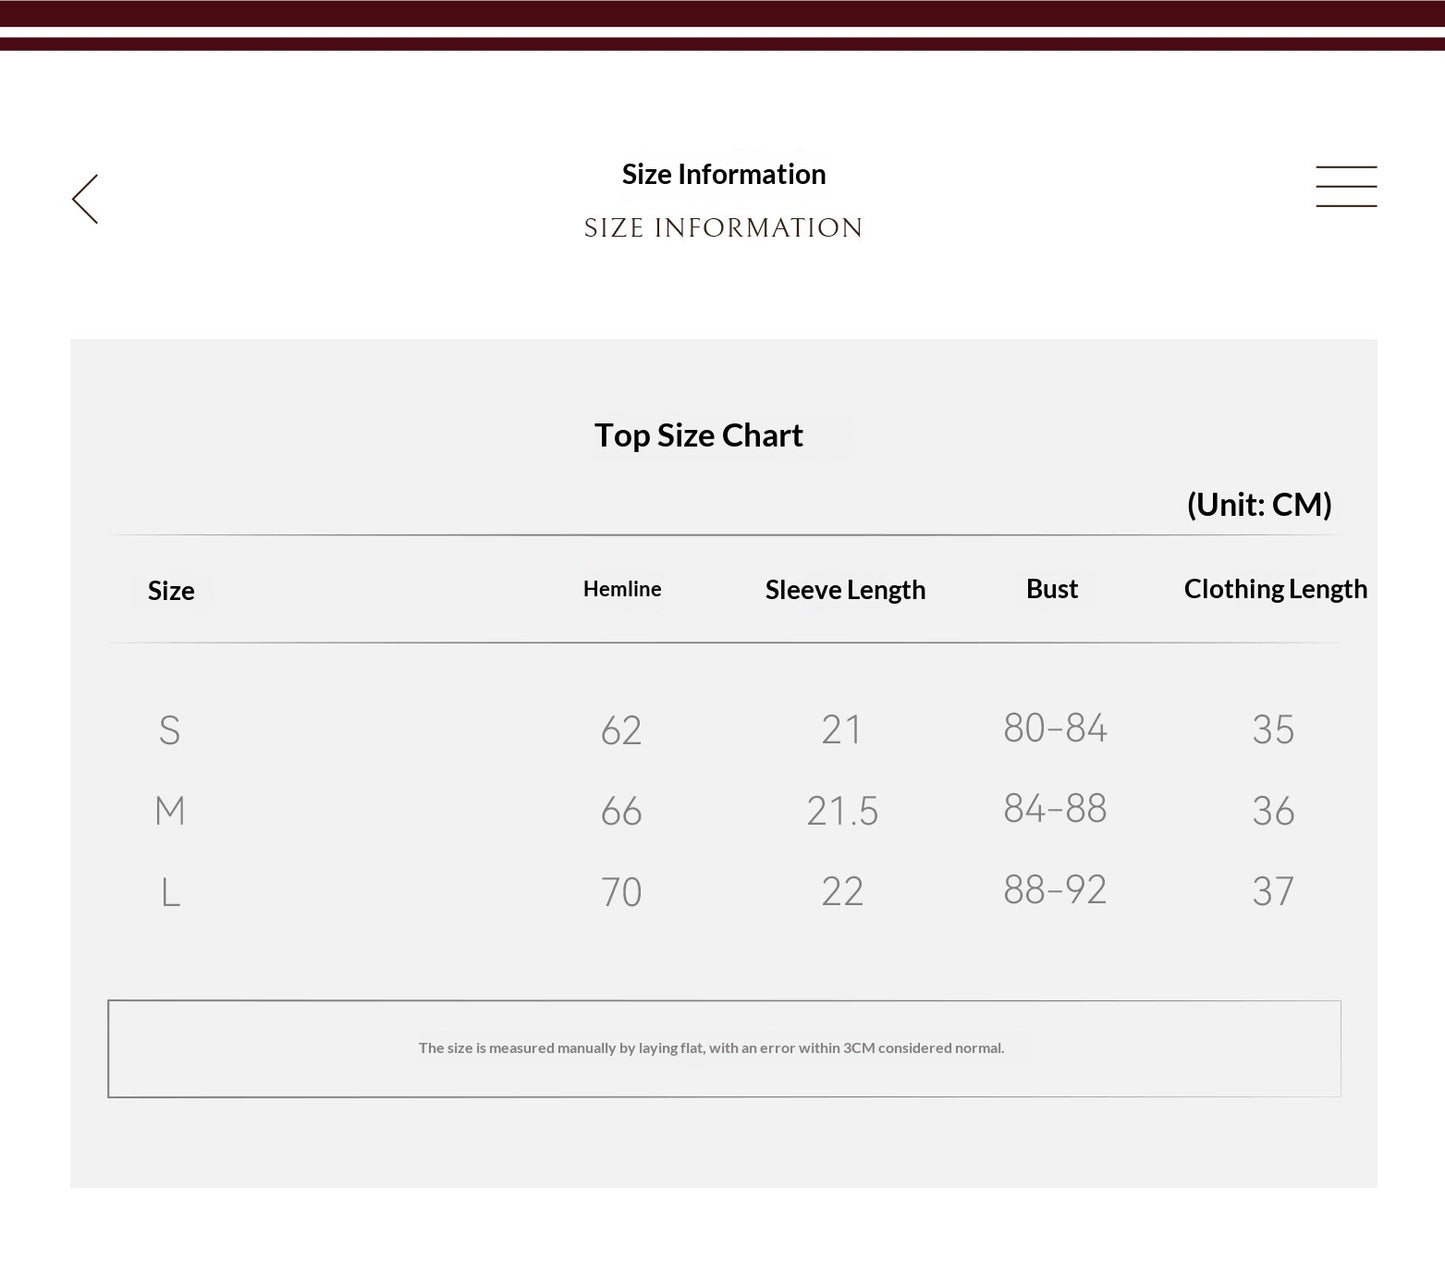The image size is (1445, 1286).
Task: Click the hemline value 70
Action: (621, 892)
